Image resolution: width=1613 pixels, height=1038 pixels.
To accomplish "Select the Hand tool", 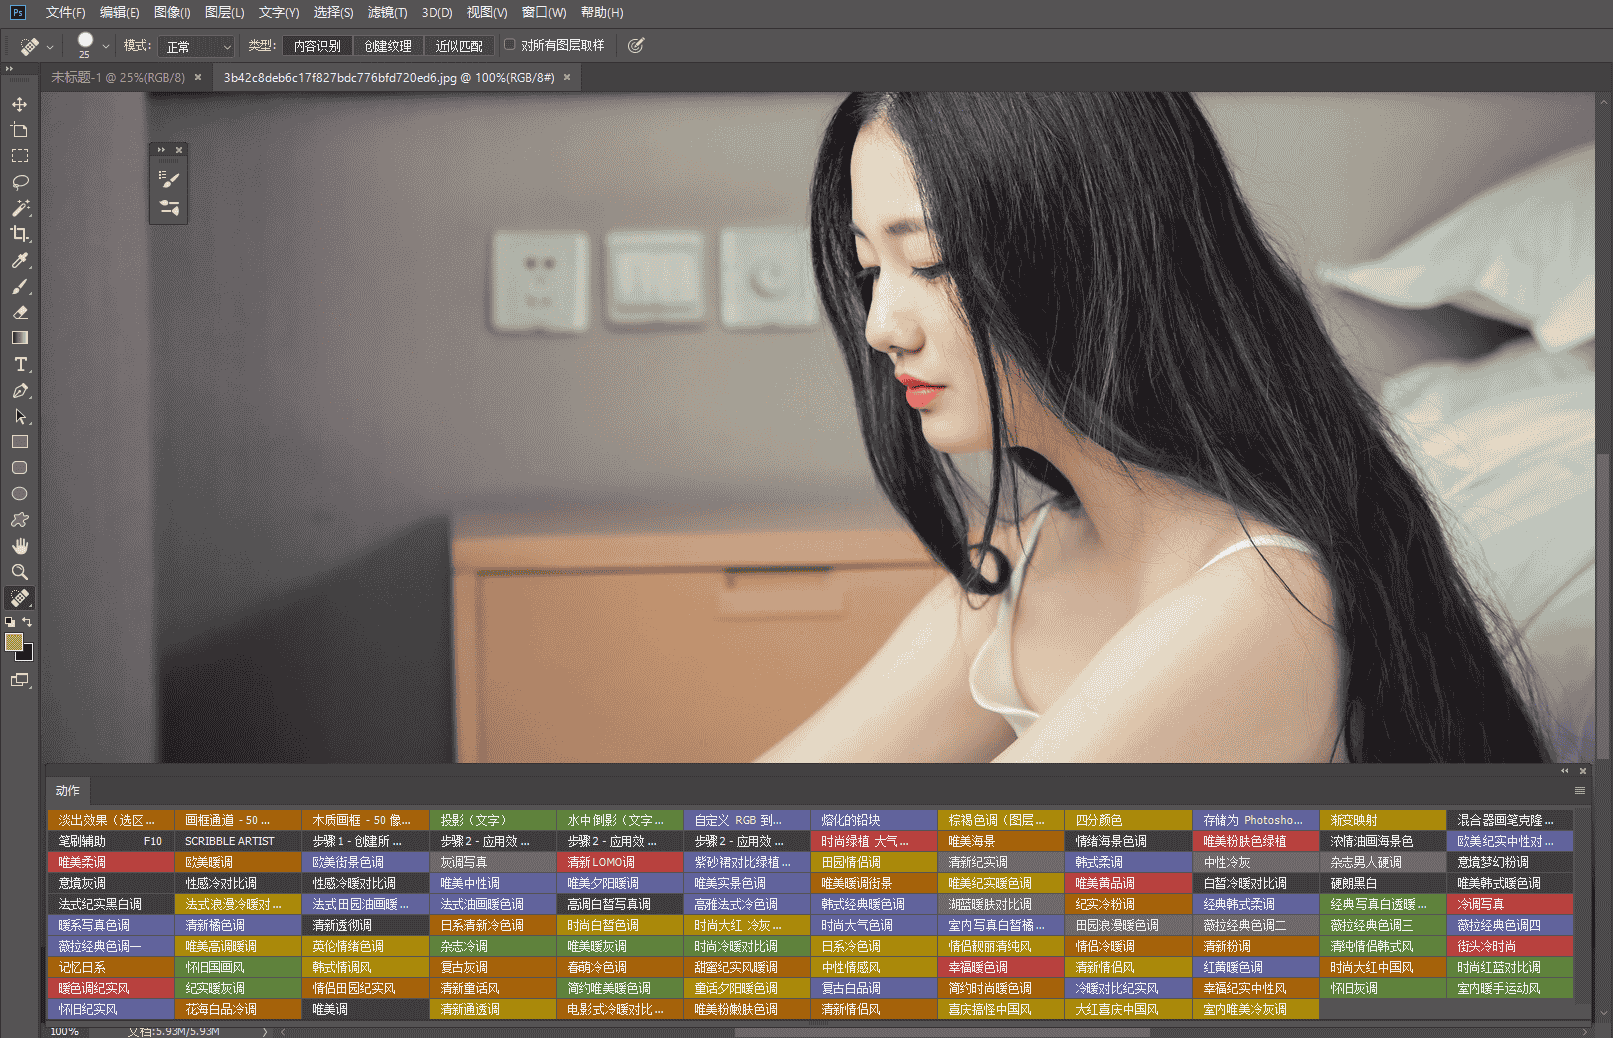I will (19, 546).
